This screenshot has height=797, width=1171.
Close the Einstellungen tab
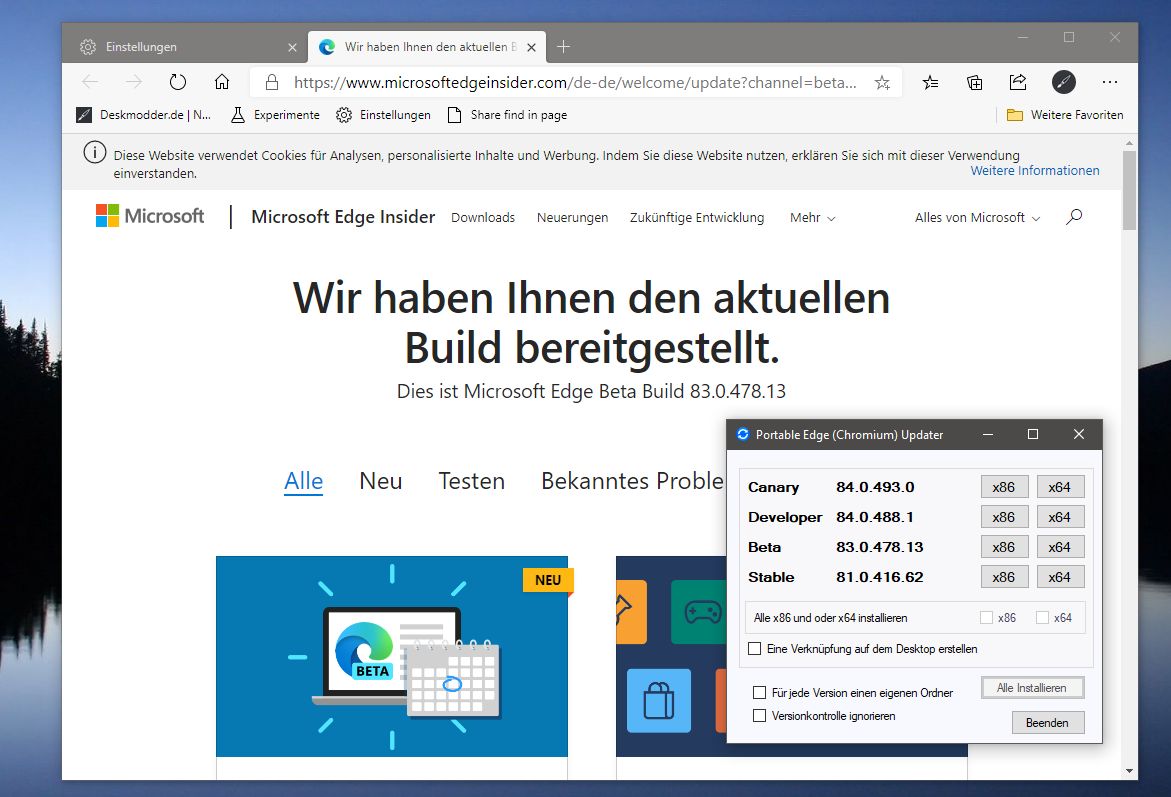point(292,47)
